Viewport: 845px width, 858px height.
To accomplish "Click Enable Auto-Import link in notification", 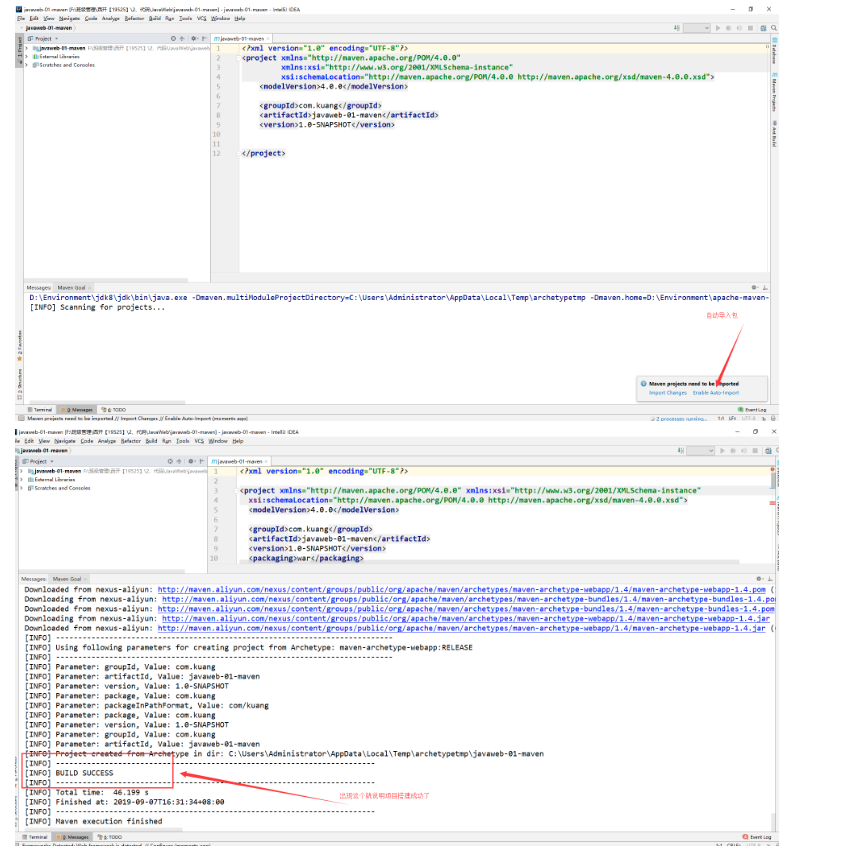I will coord(716,393).
